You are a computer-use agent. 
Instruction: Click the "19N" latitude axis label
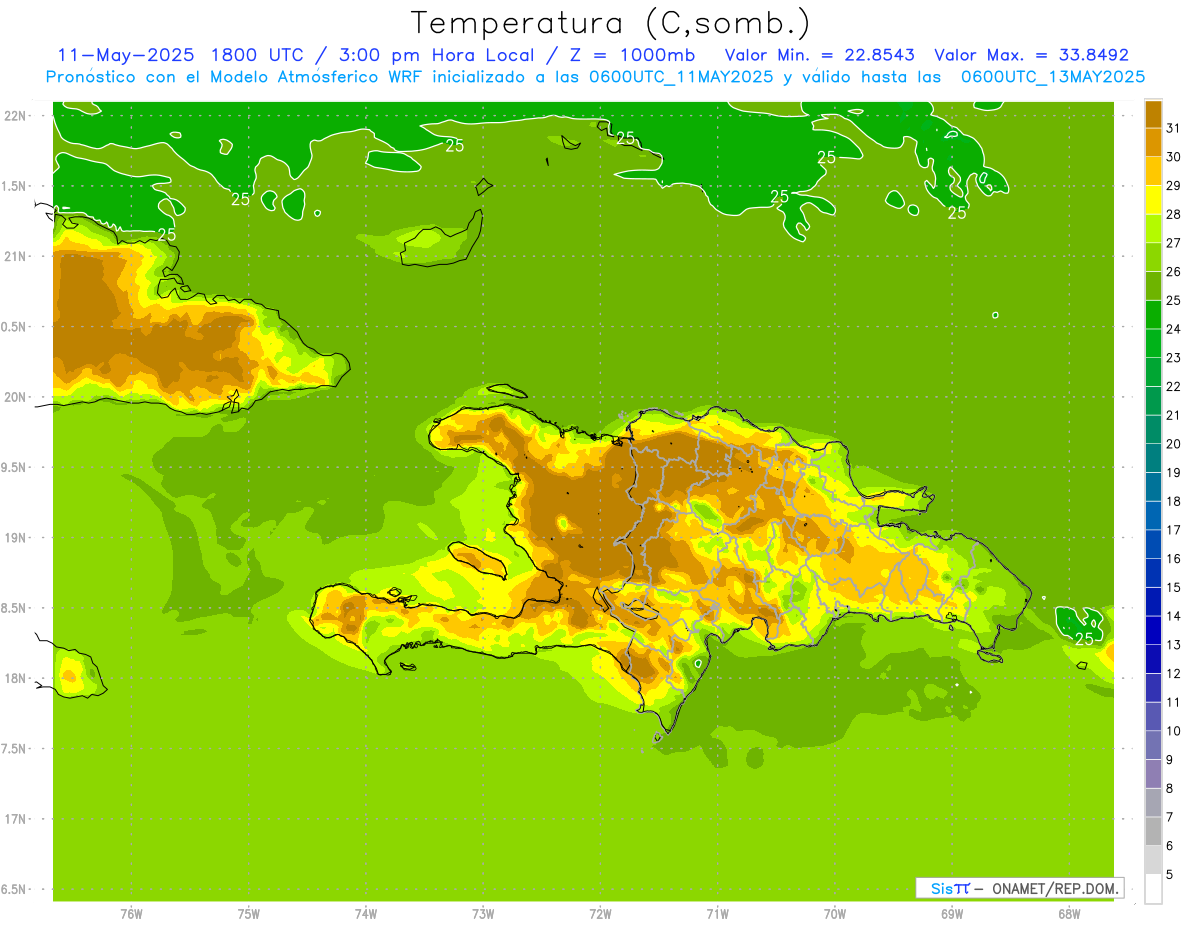click(16, 537)
